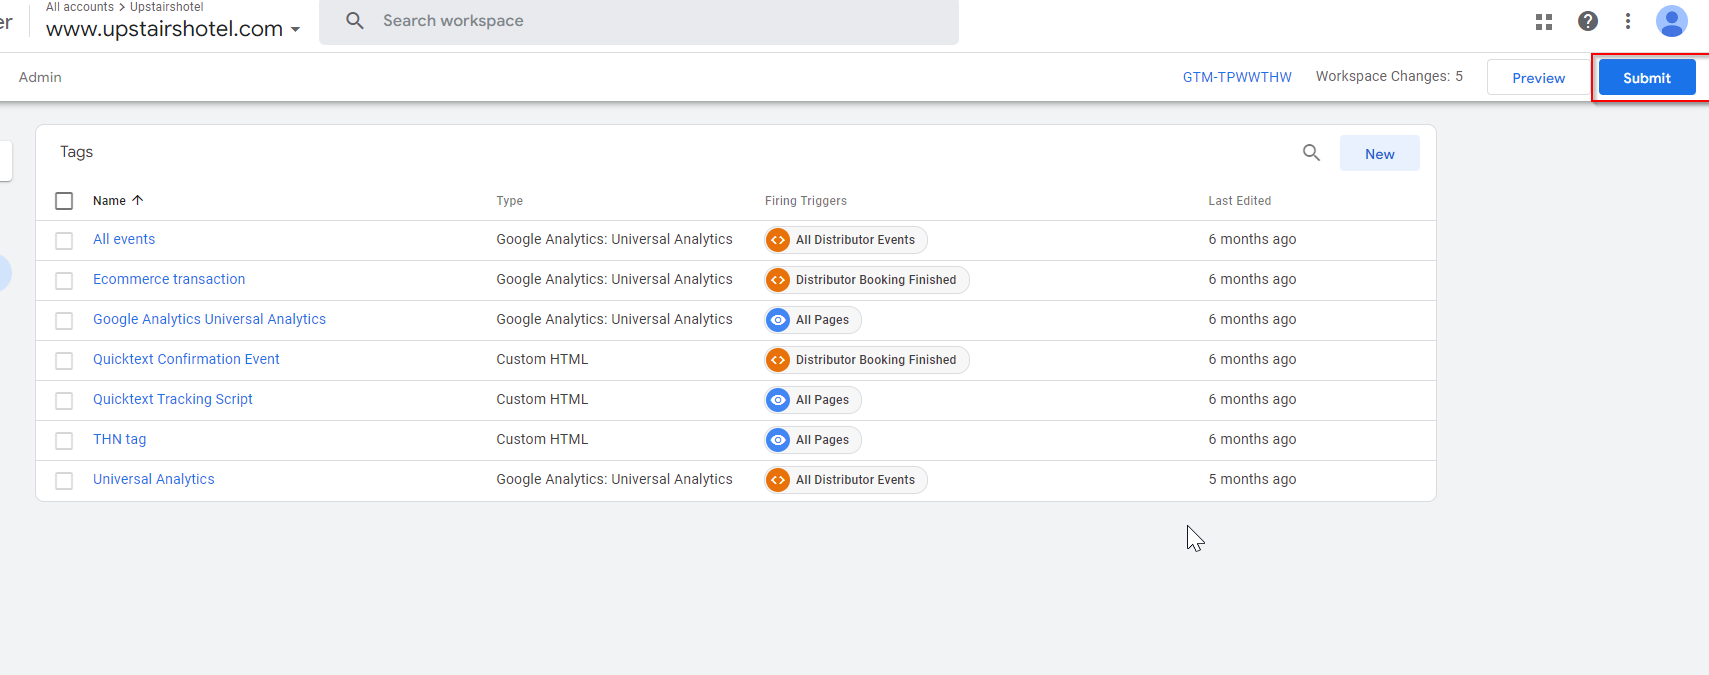This screenshot has height=675, width=1709.
Task: Select the Quicktext Tracking Script checkbox
Action: click(64, 401)
